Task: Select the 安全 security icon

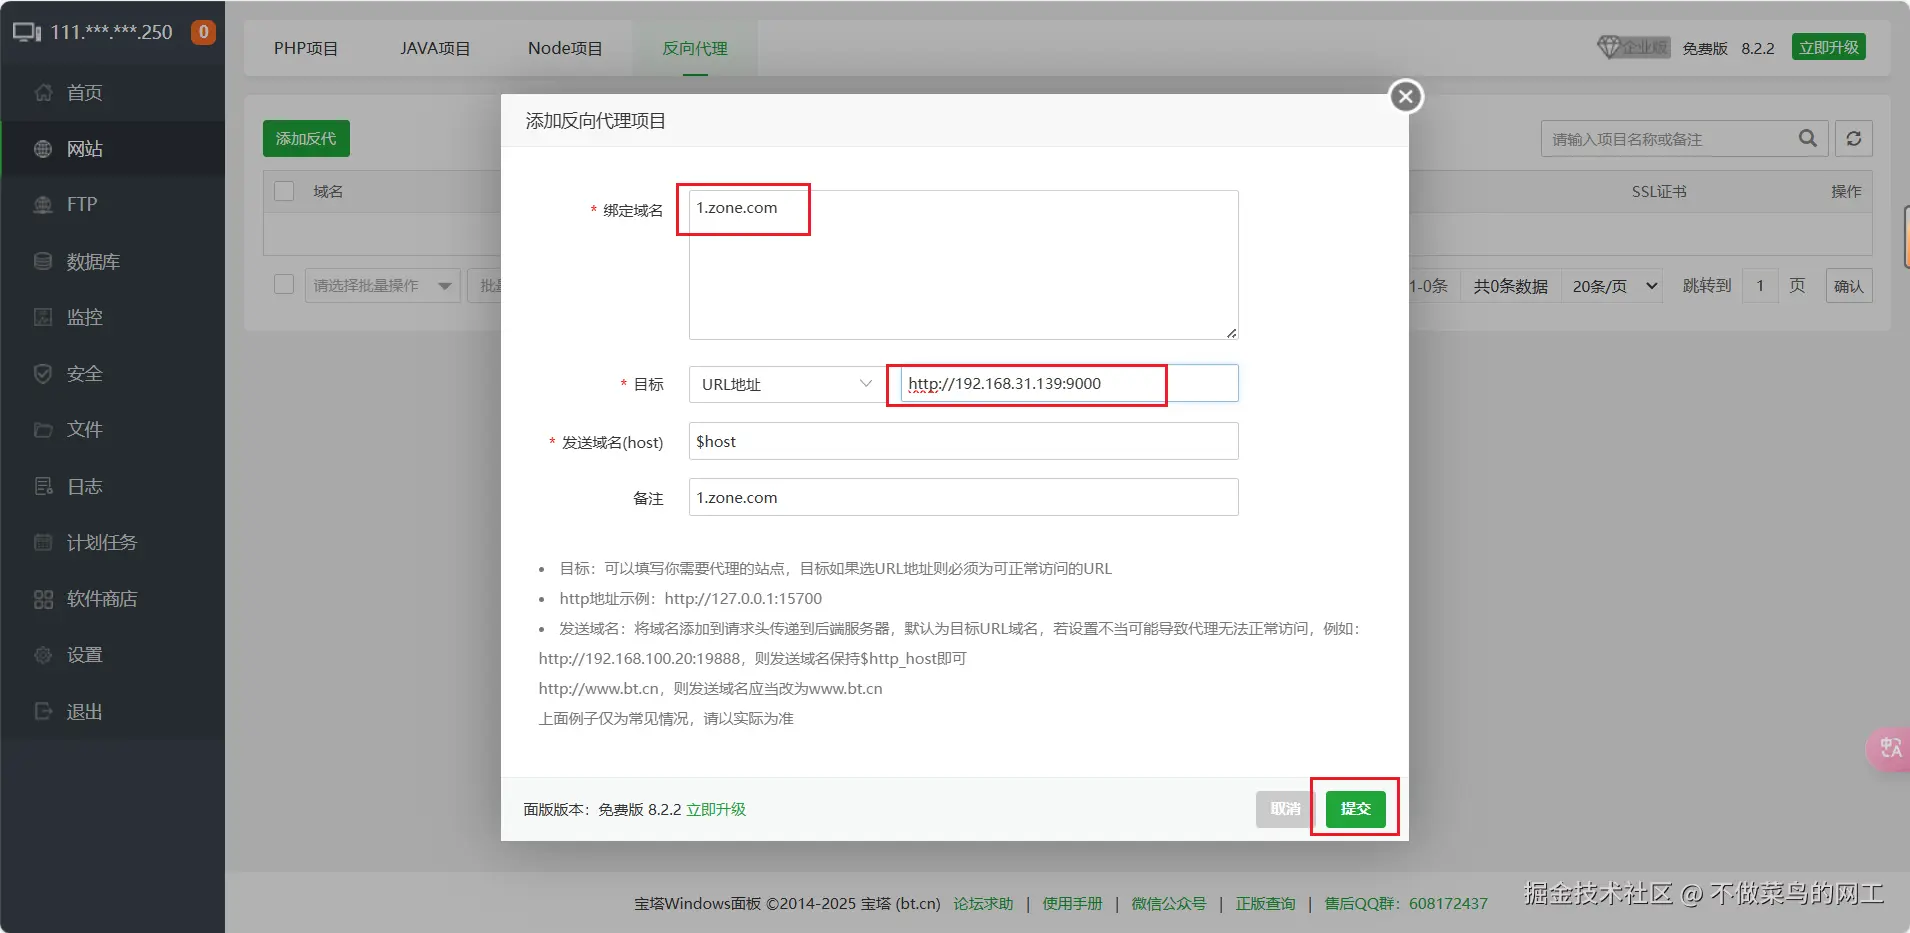Action: click(84, 373)
